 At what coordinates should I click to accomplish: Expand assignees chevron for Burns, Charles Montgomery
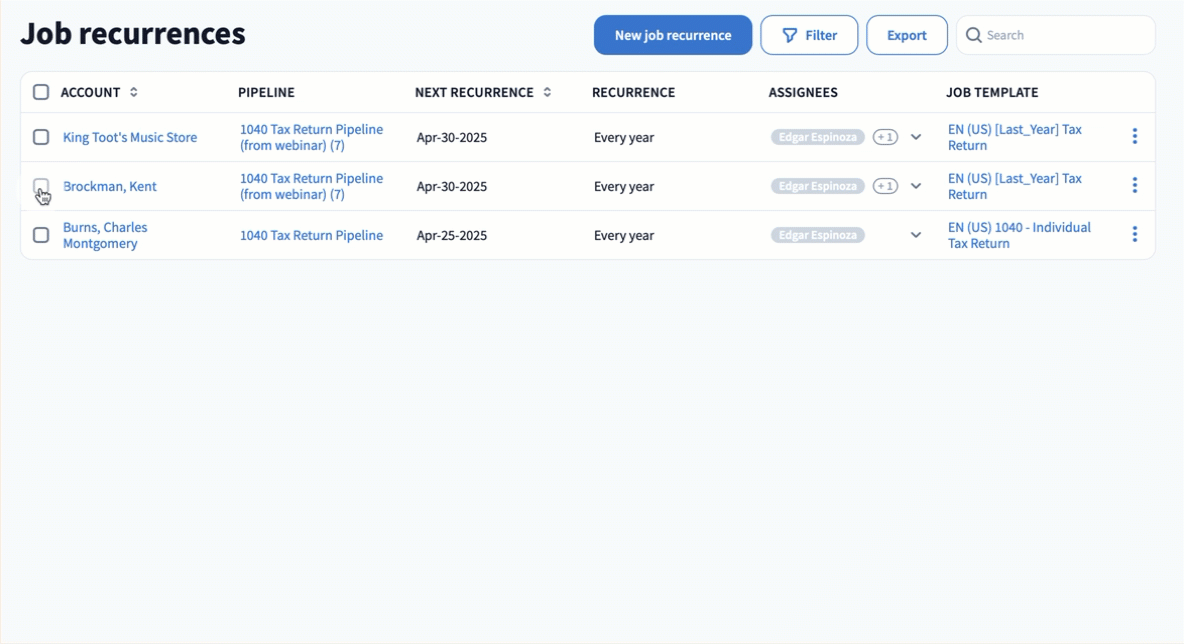(915, 235)
